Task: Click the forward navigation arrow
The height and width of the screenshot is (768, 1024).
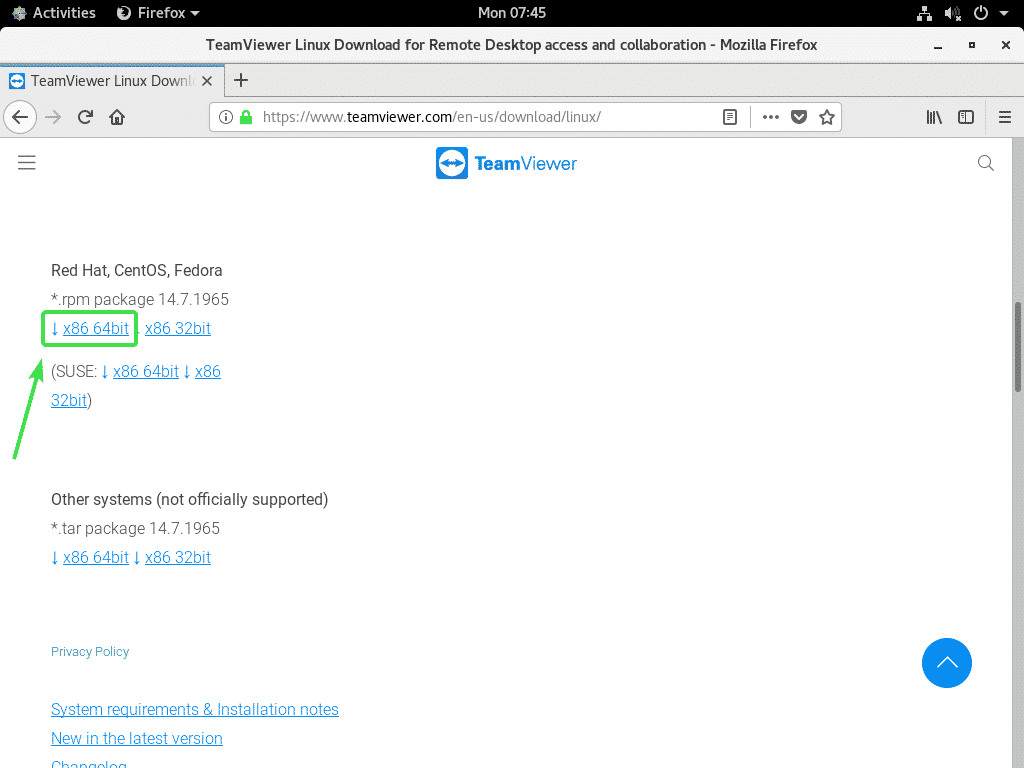Action: 53,118
